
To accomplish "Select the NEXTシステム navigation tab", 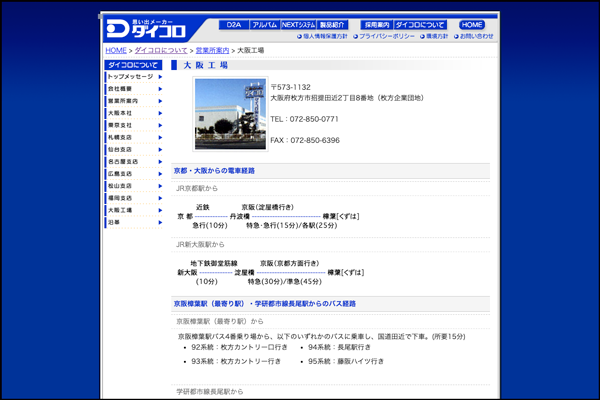I will (x=298, y=23).
